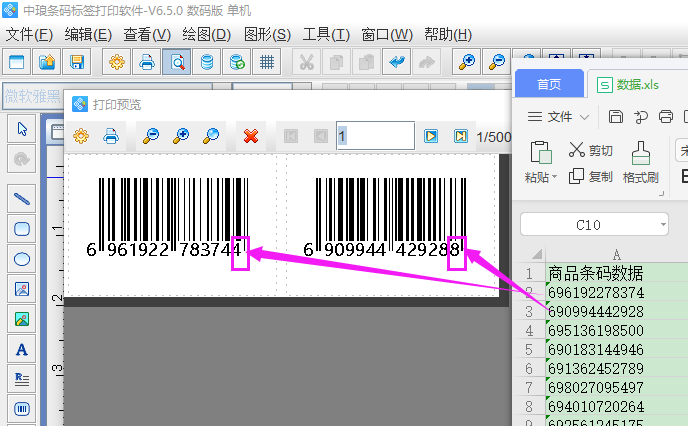This screenshot has height=426, width=688.
Task: Select the text tool (A icon)
Action: [x=22, y=349]
